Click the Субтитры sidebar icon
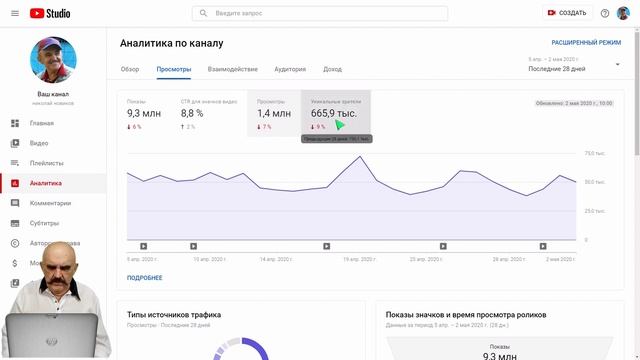The image size is (640, 360). click(x=15, y=223)
